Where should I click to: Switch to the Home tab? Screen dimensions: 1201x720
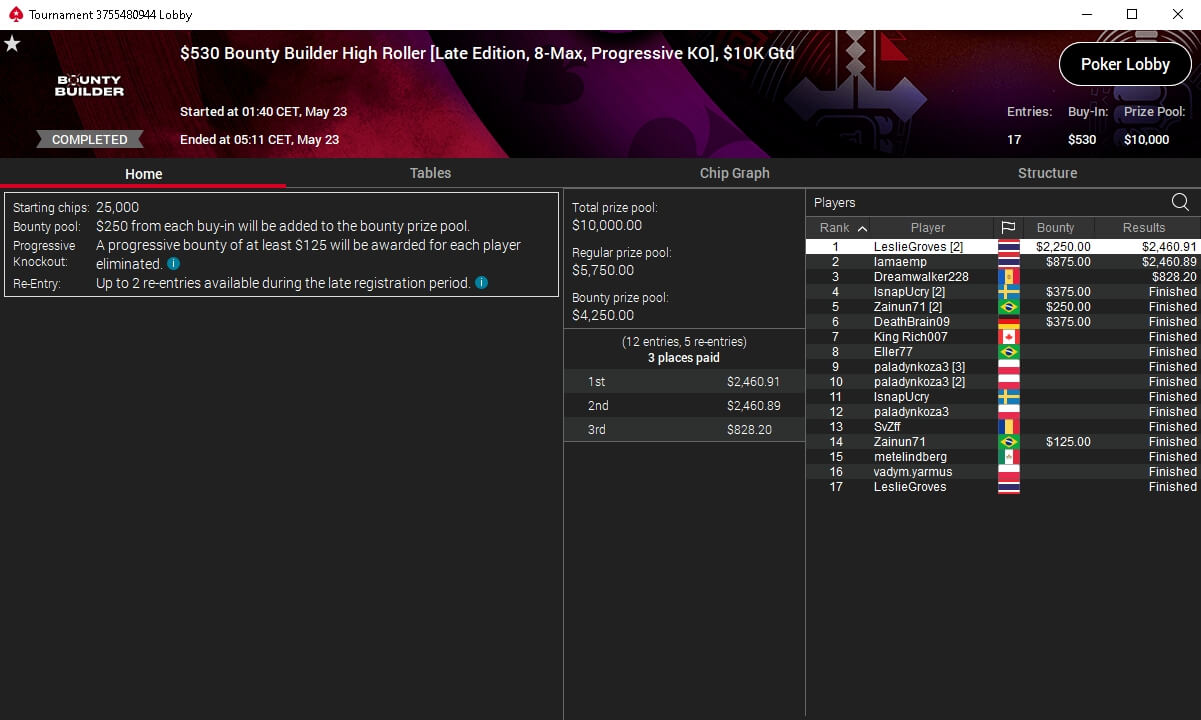[143, 174]
